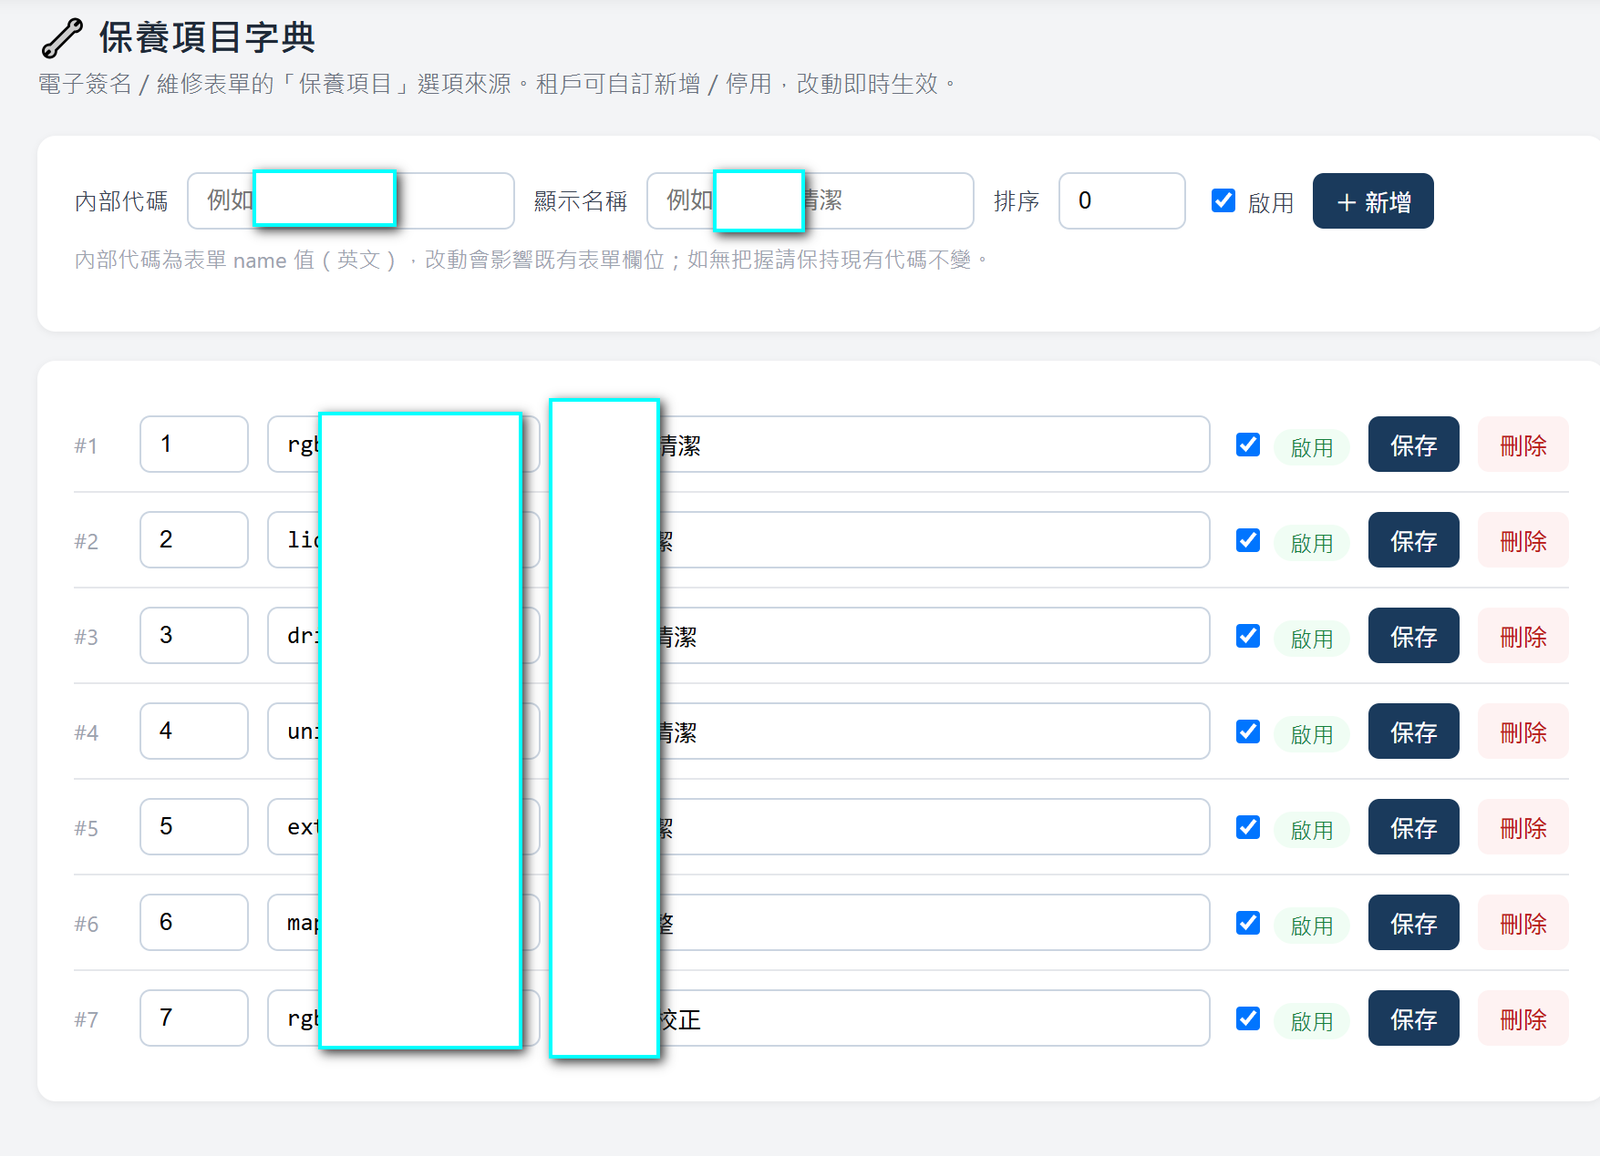This screenshot has width=1600, height=1156.
Task: Uncheck the enable checkbox in row #1
Action: [1248, 445]
